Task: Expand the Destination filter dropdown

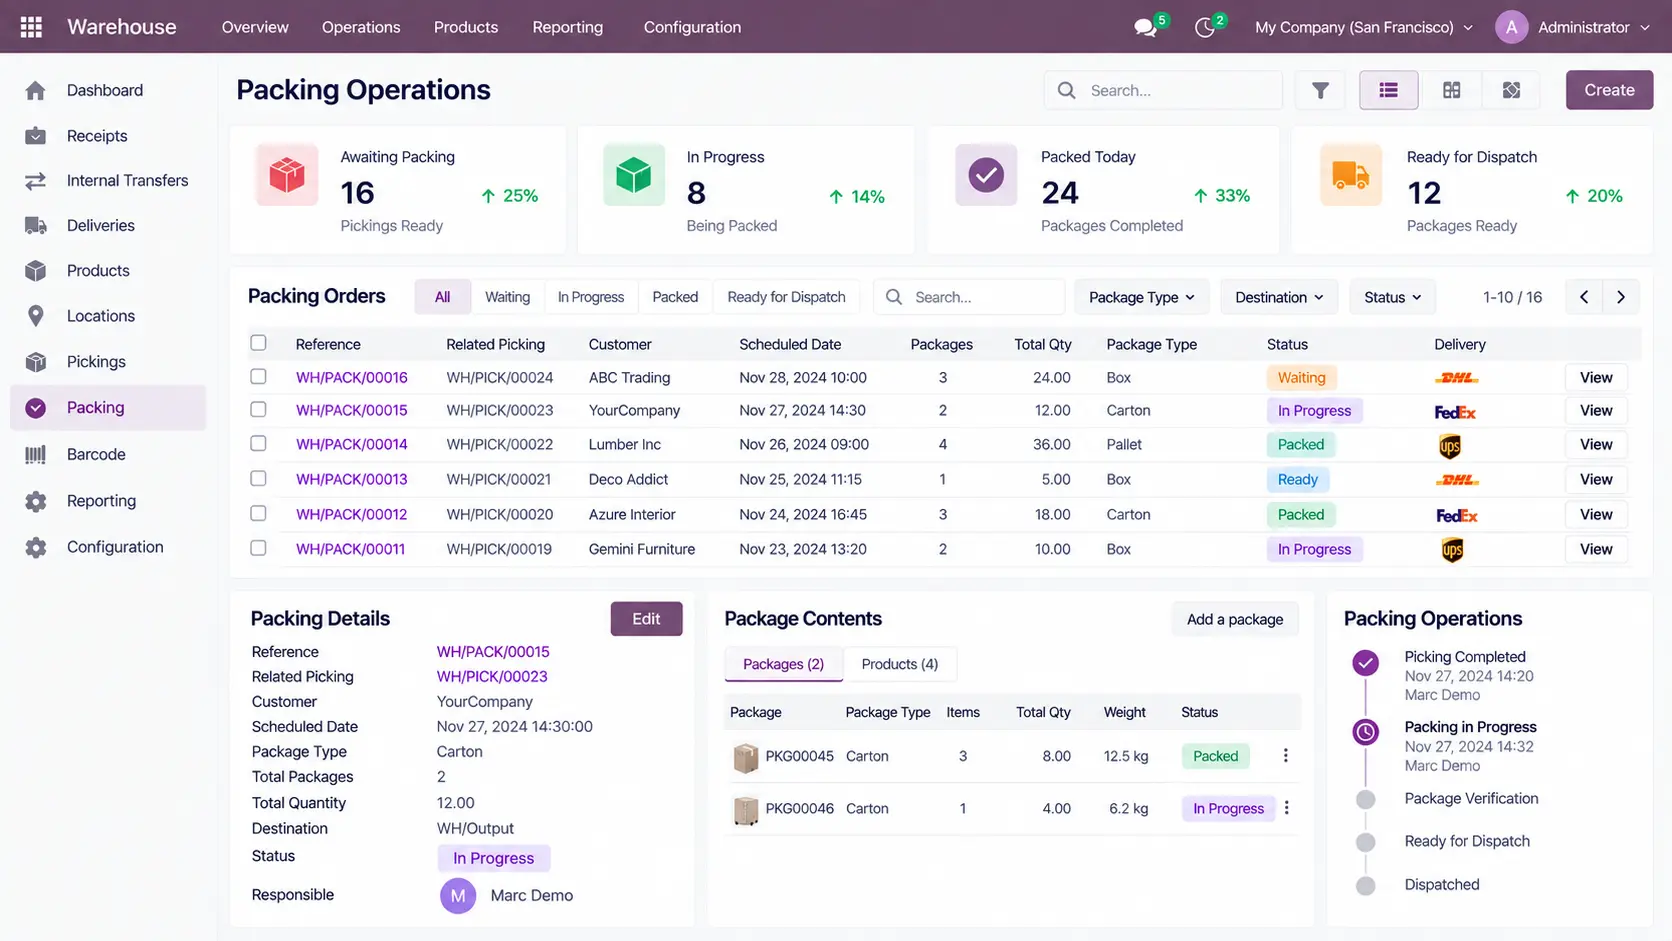Action: coord(1279,297)
